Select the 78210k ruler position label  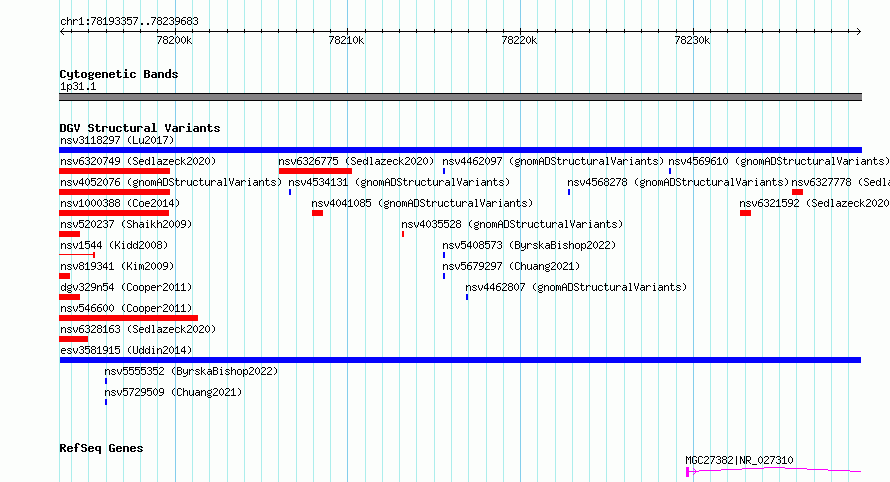pyautogui.click(x=346, y=40)
